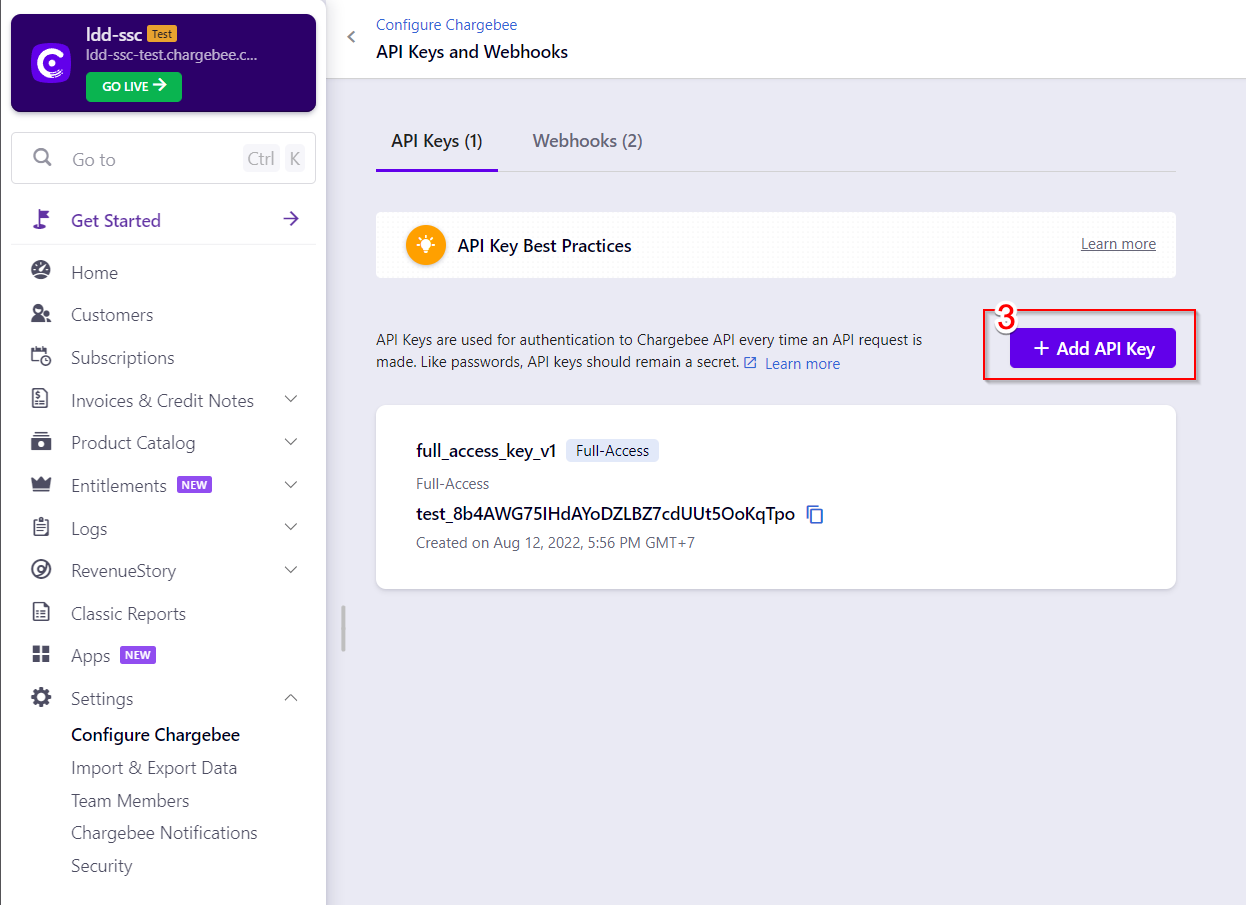1246x905 pixels.
Task: Click the sidebar resize handle
Action: 343,628
